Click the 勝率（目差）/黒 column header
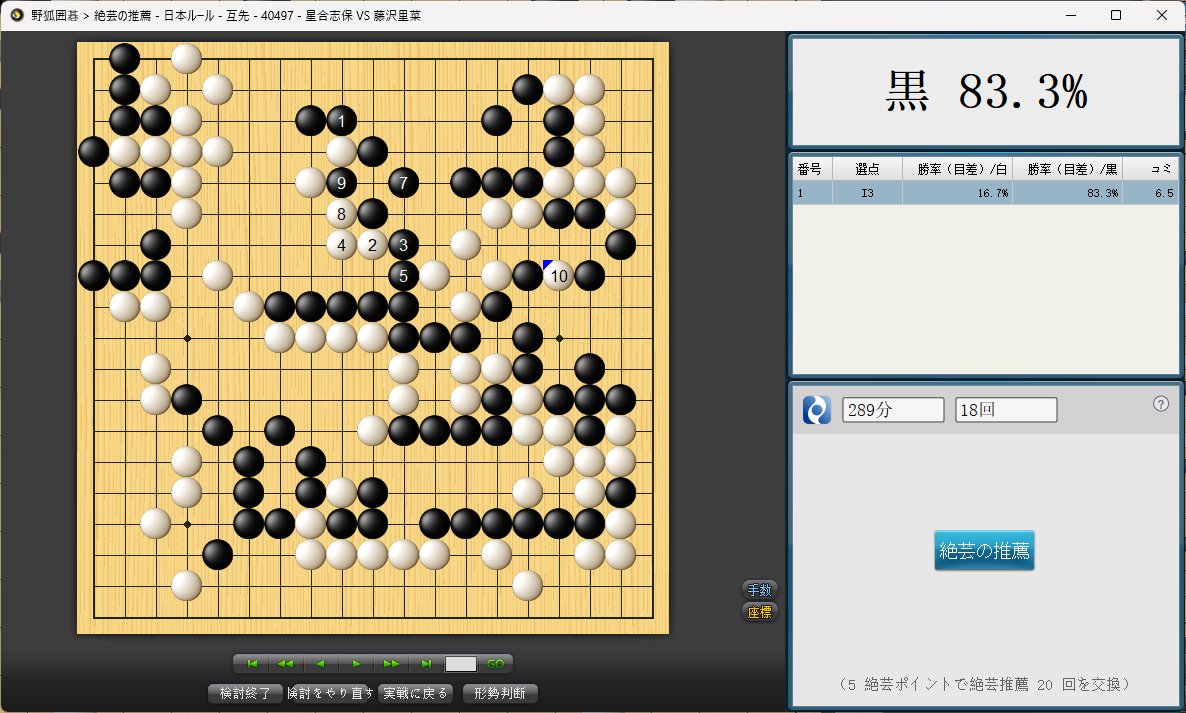Image resolution: width=1186 pixels, height=713 pixels. [x=1067, y=169]
